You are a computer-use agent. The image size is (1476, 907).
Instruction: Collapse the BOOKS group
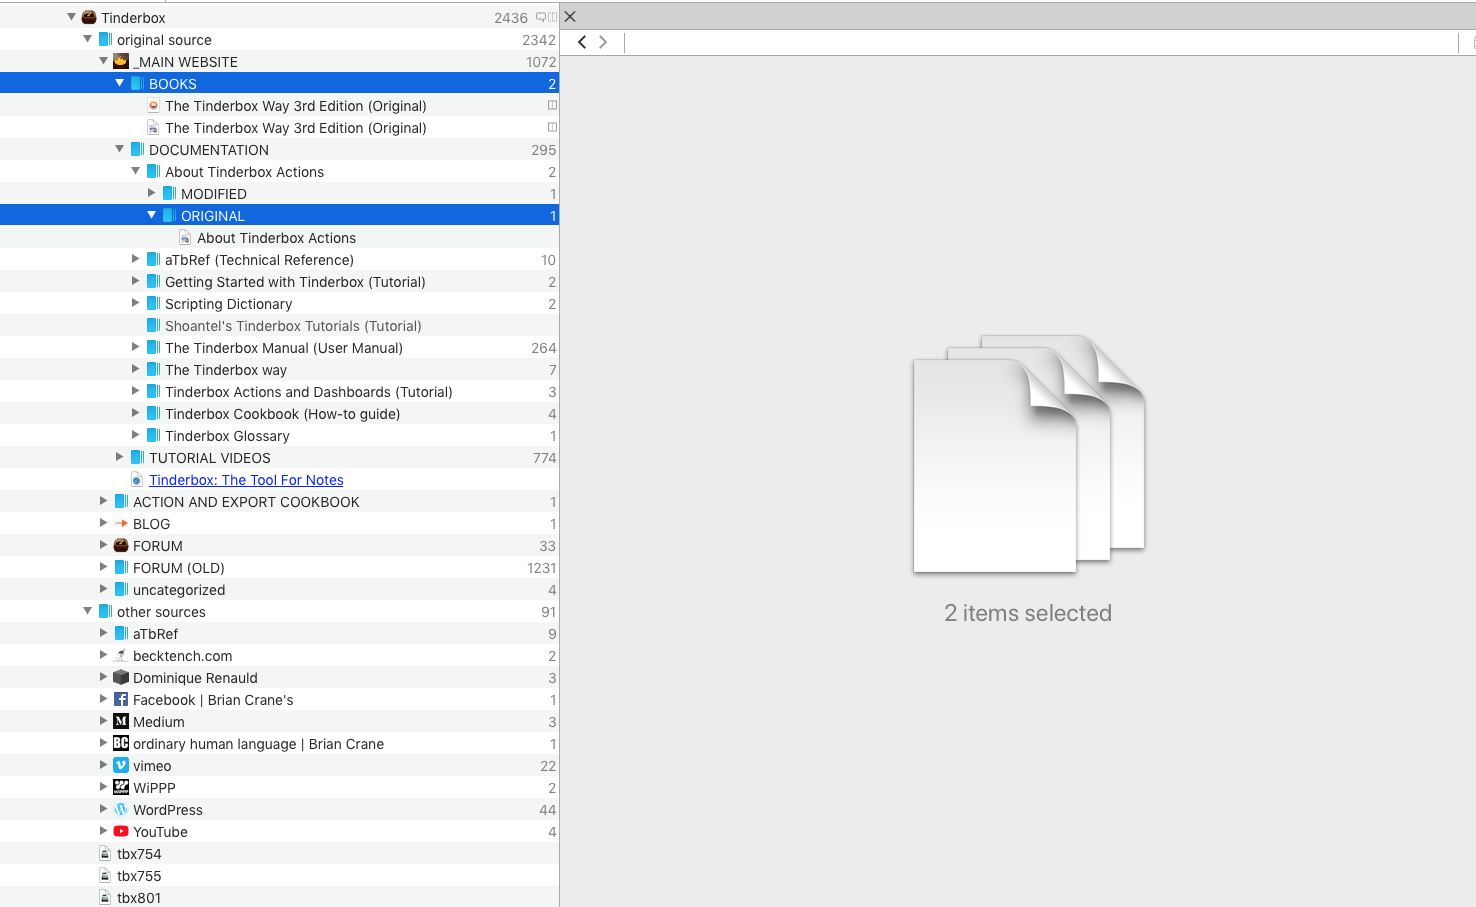120,83
